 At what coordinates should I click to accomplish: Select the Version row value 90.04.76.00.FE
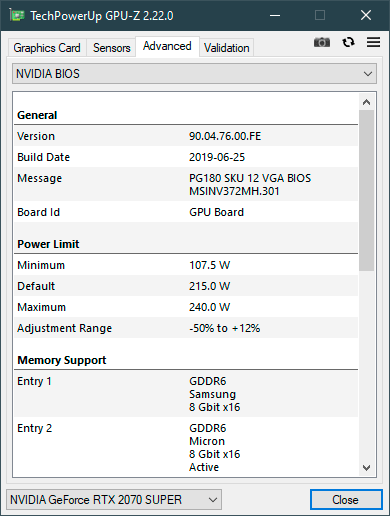point(225,136)
